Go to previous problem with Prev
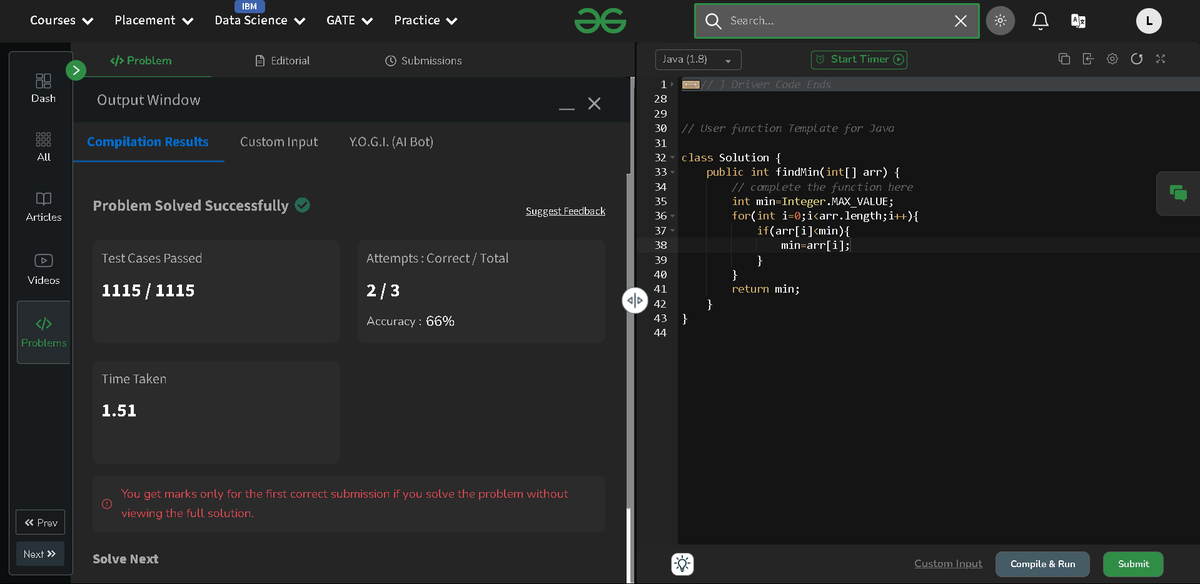This screenshot has width=1200, height=584. pos(41,523)
